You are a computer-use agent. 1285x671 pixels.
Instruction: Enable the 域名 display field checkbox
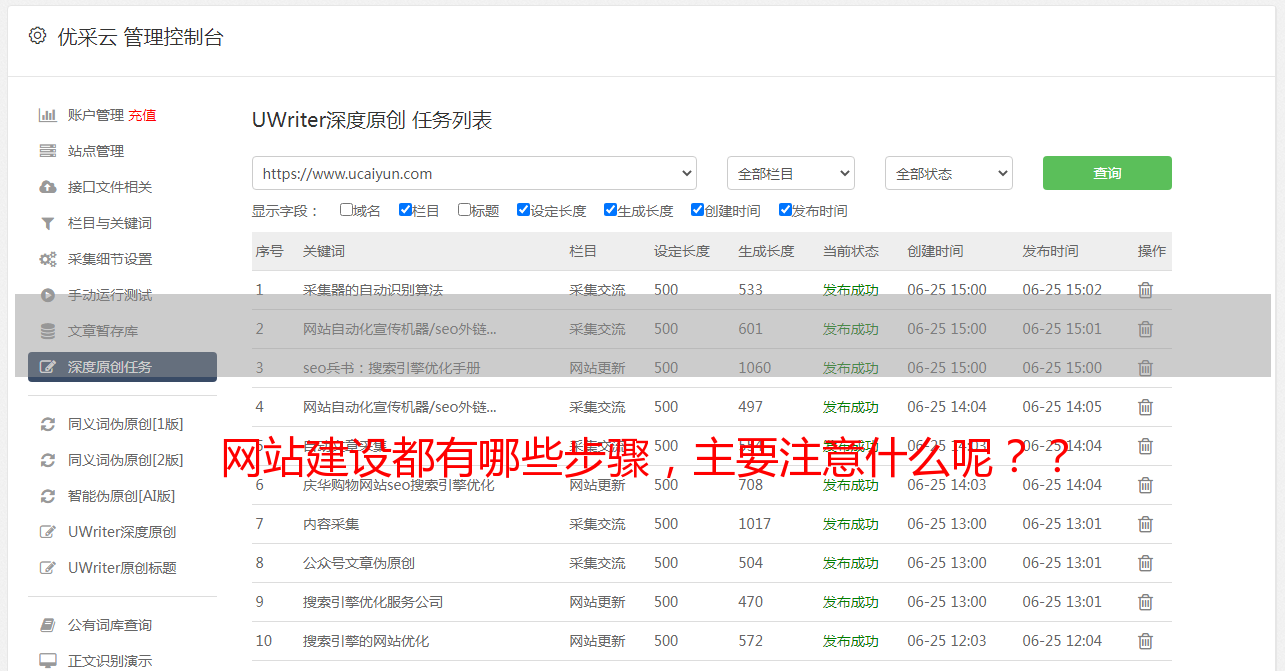tap(346, 210)
